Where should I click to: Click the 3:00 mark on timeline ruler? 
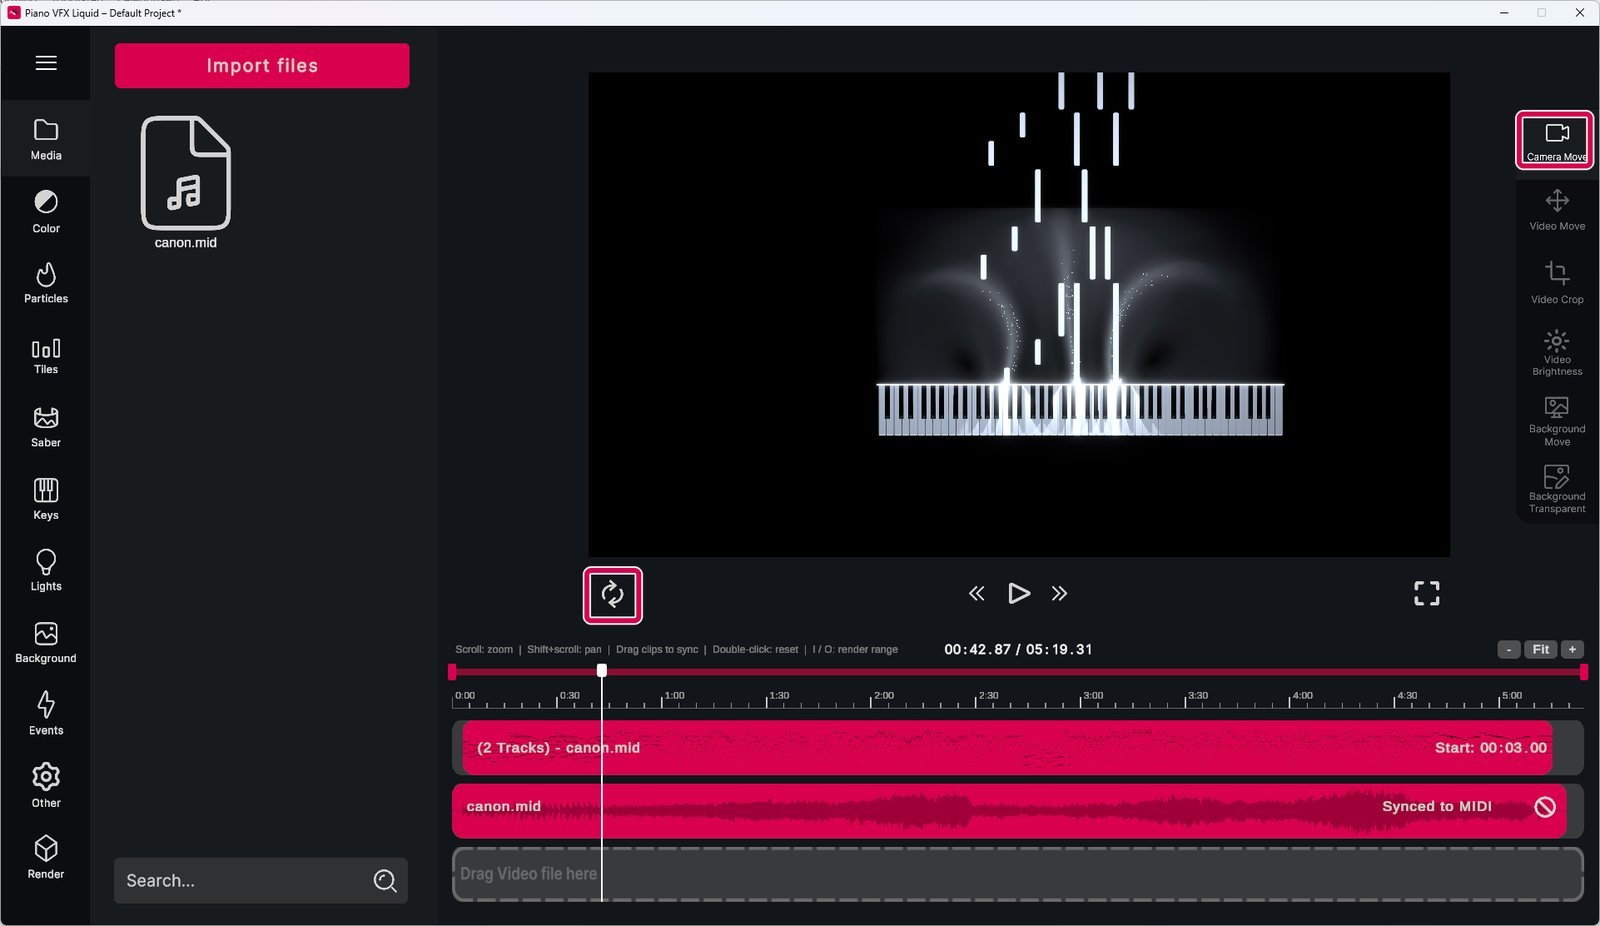(x=1092, y=696)
